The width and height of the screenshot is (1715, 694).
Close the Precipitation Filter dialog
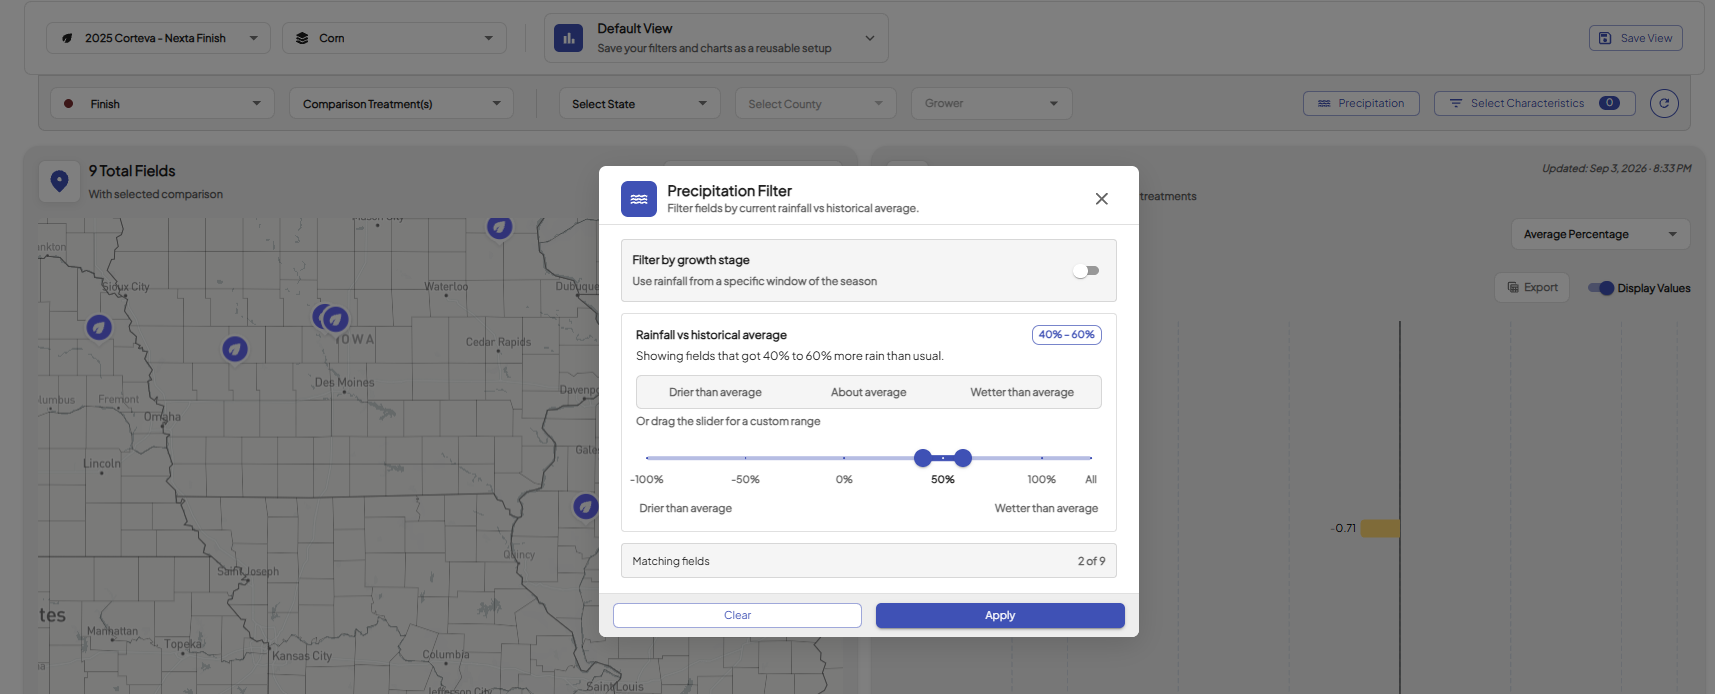click(1101, 199)
